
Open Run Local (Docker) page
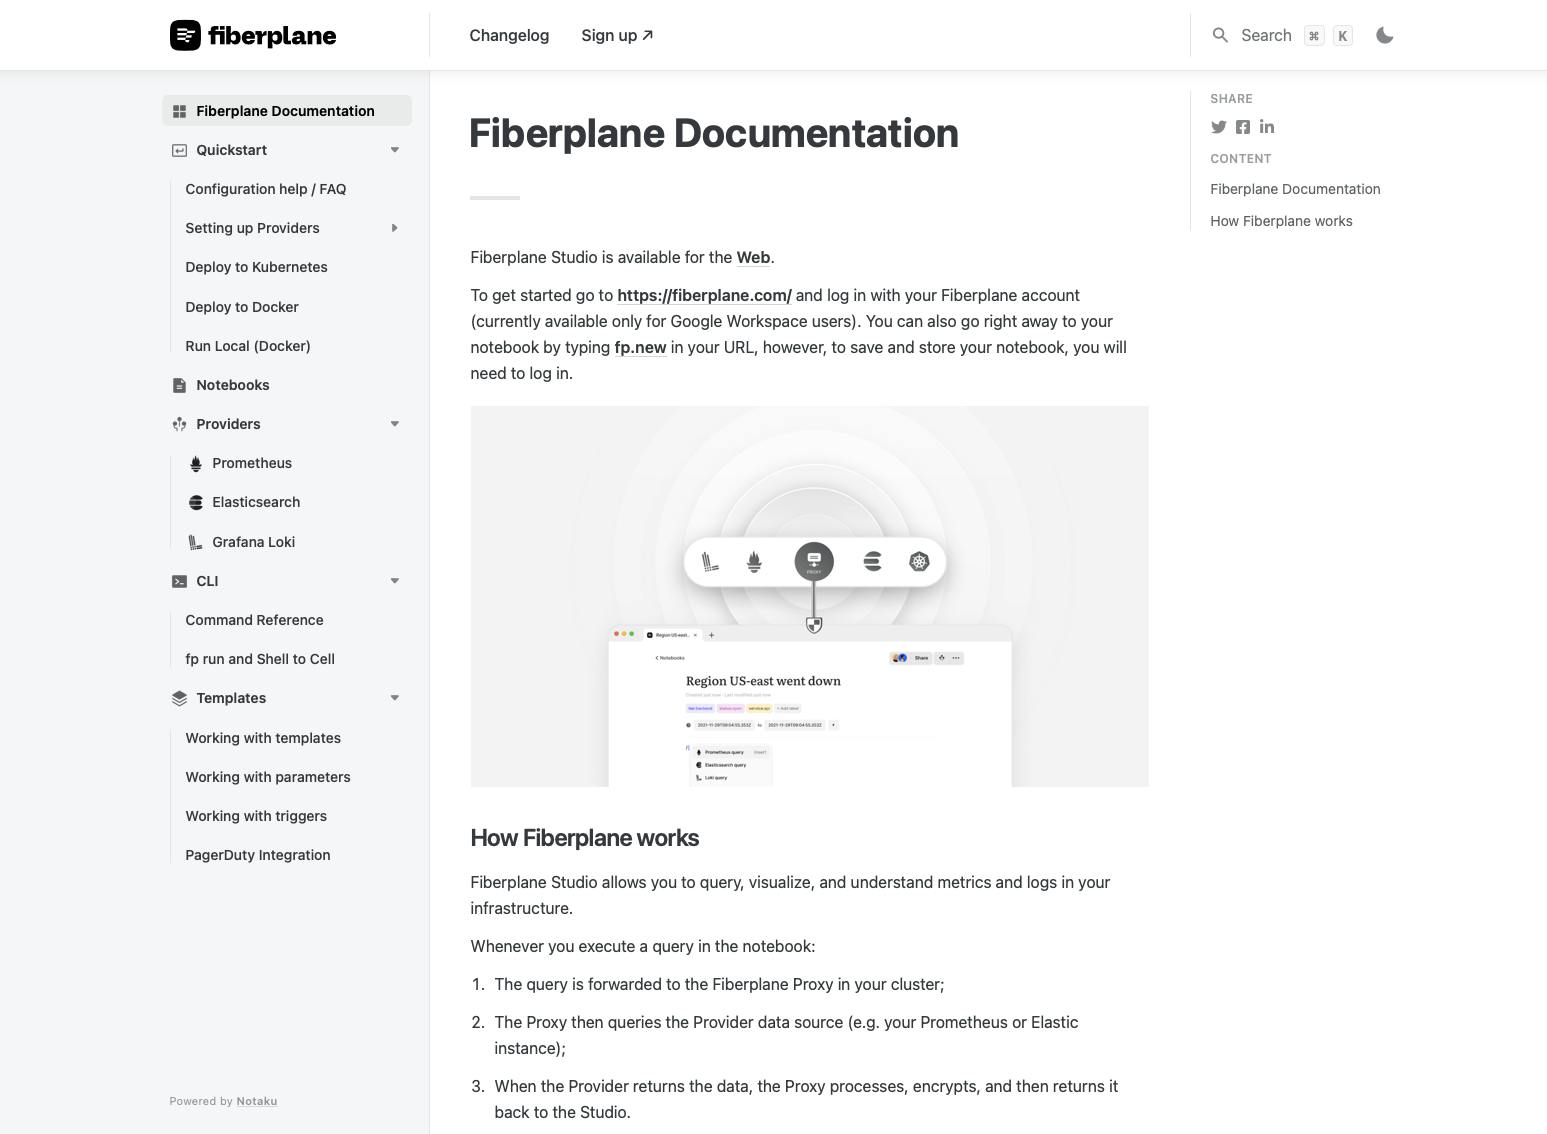[x=248, y=346]
